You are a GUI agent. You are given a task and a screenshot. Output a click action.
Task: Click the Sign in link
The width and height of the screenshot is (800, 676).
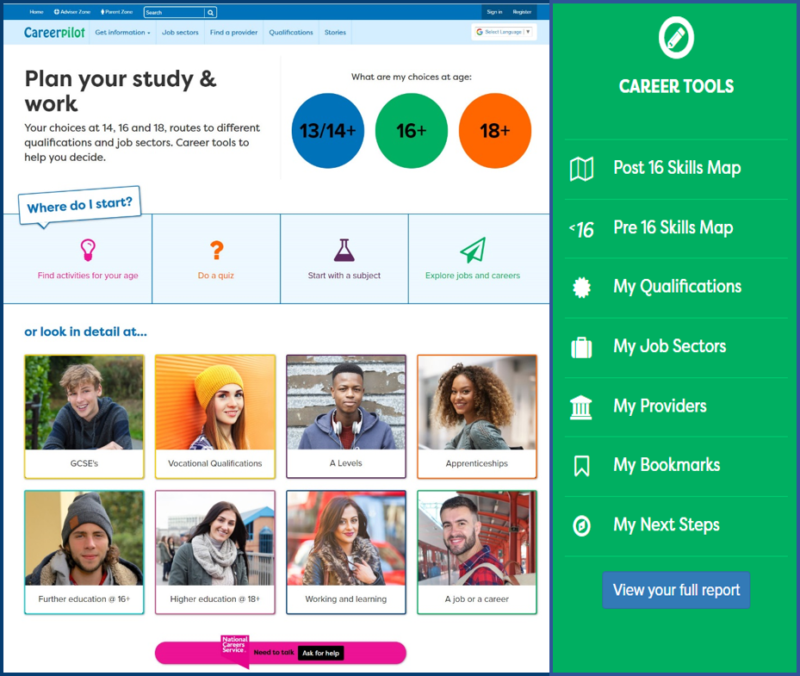(x=494, y=12)
